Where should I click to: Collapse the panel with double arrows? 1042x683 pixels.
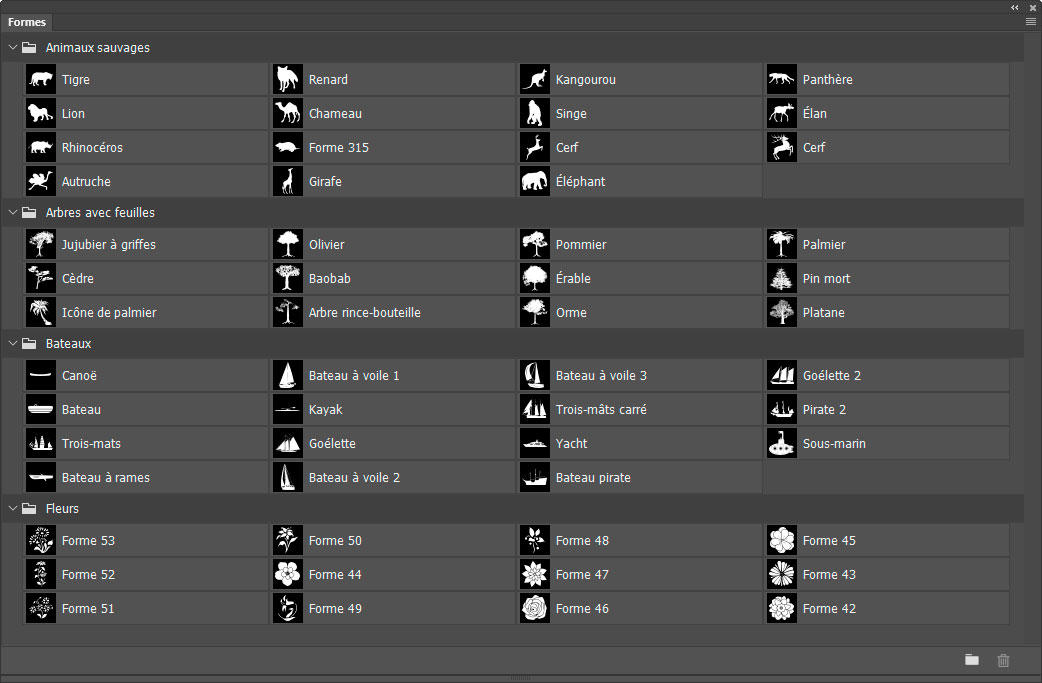(x=1015, y=7)
